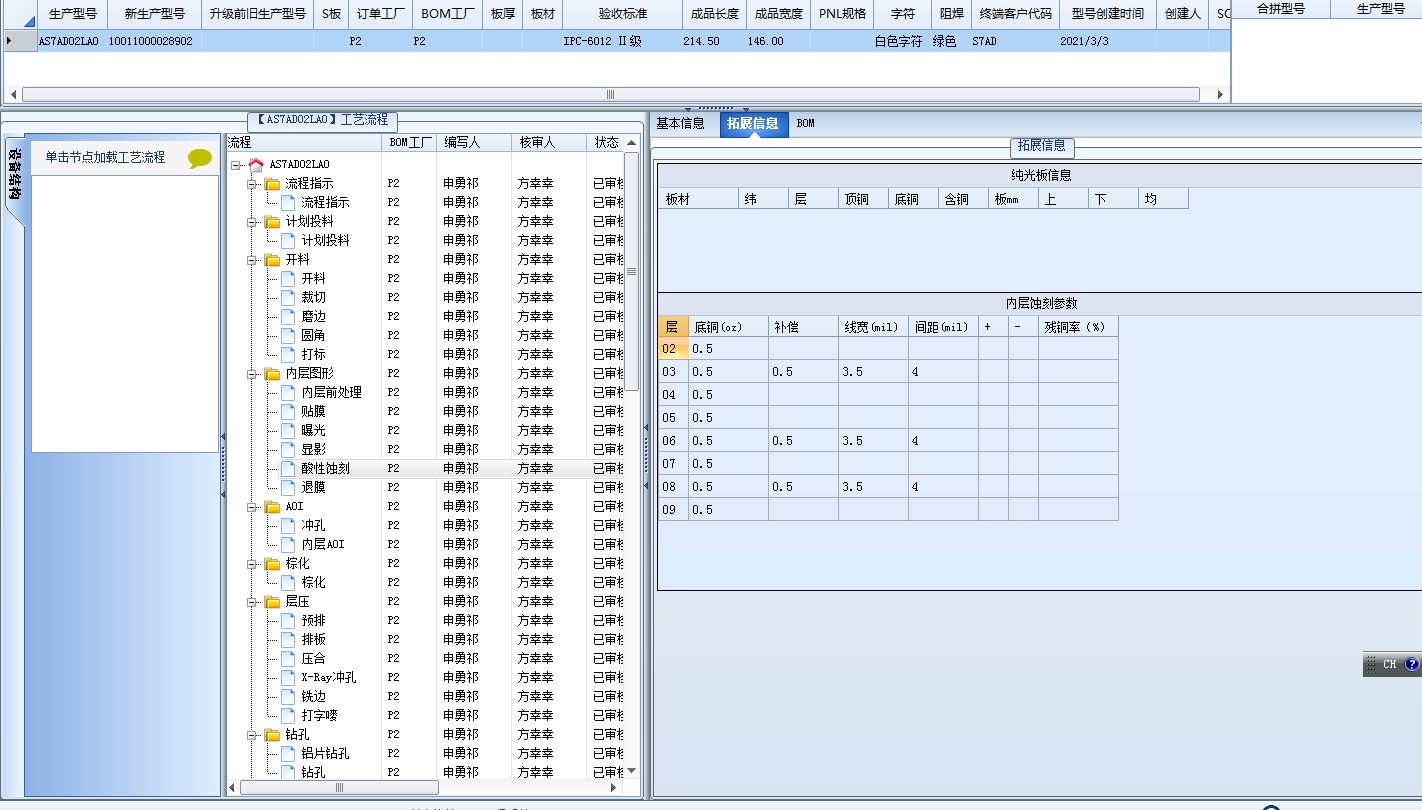1422x810 pixels.
Task: Click the document icon beside 铝片钻孔
Action: [288, 753]
